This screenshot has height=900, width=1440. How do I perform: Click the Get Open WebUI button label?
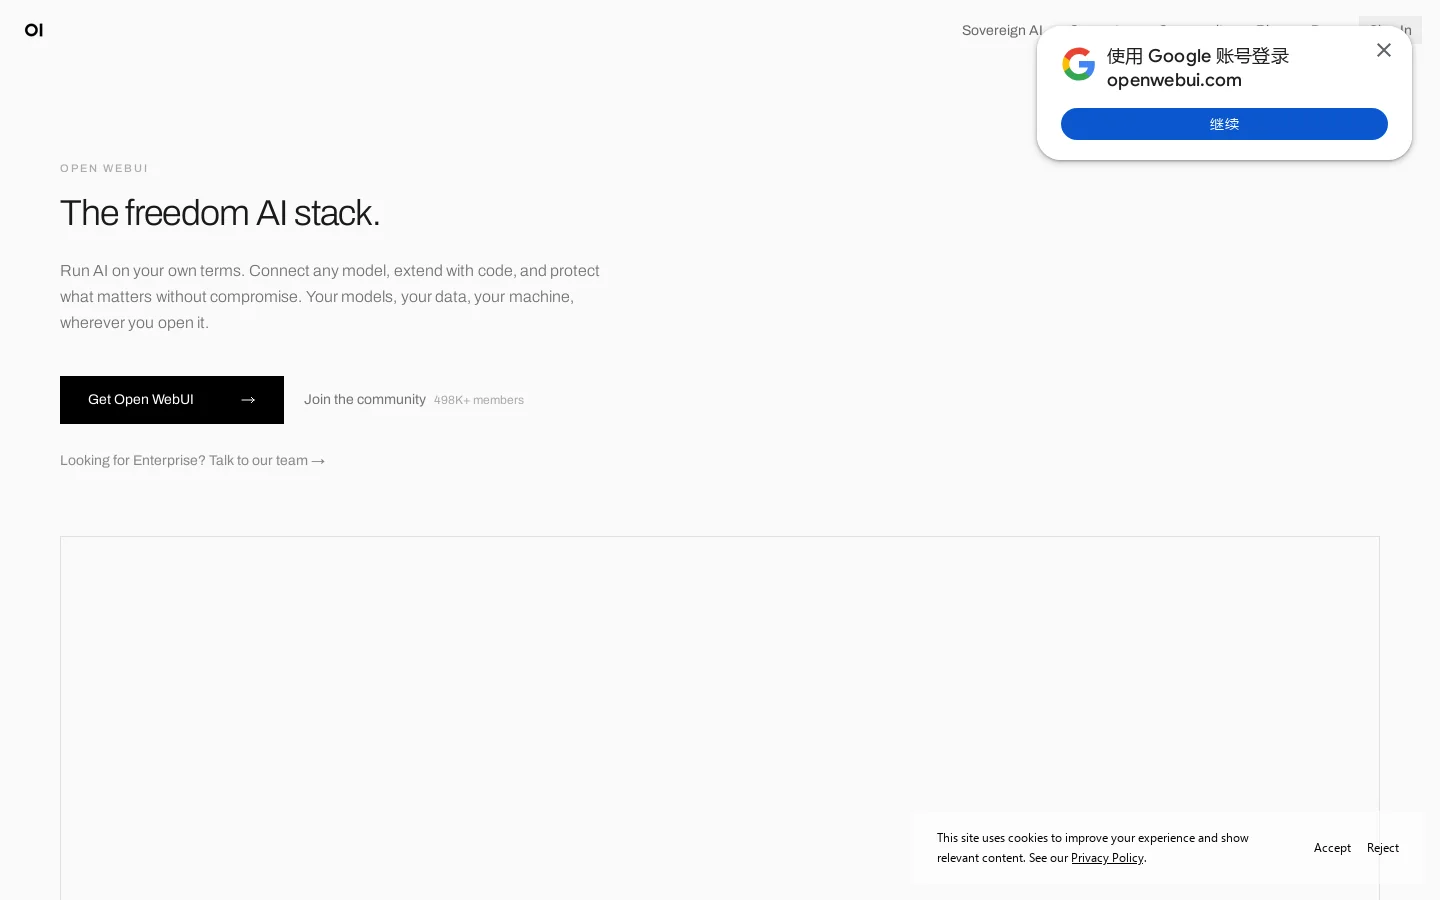141,400
